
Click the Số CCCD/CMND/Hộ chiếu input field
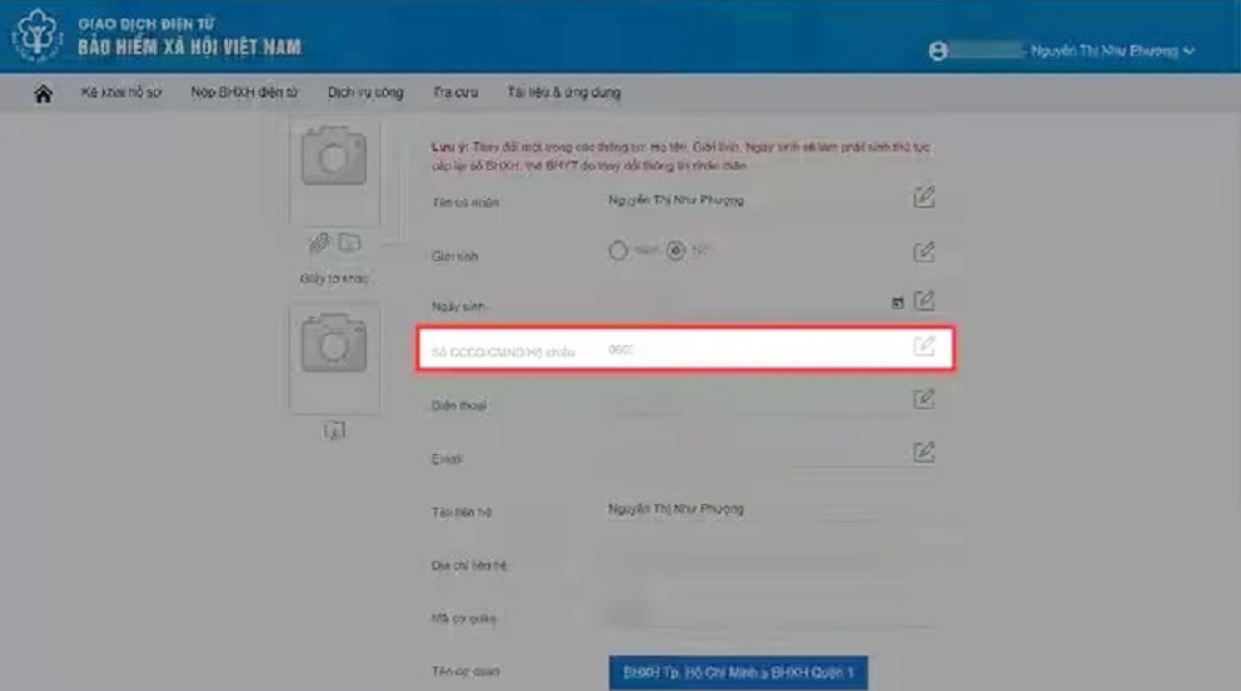pos(750,350)
